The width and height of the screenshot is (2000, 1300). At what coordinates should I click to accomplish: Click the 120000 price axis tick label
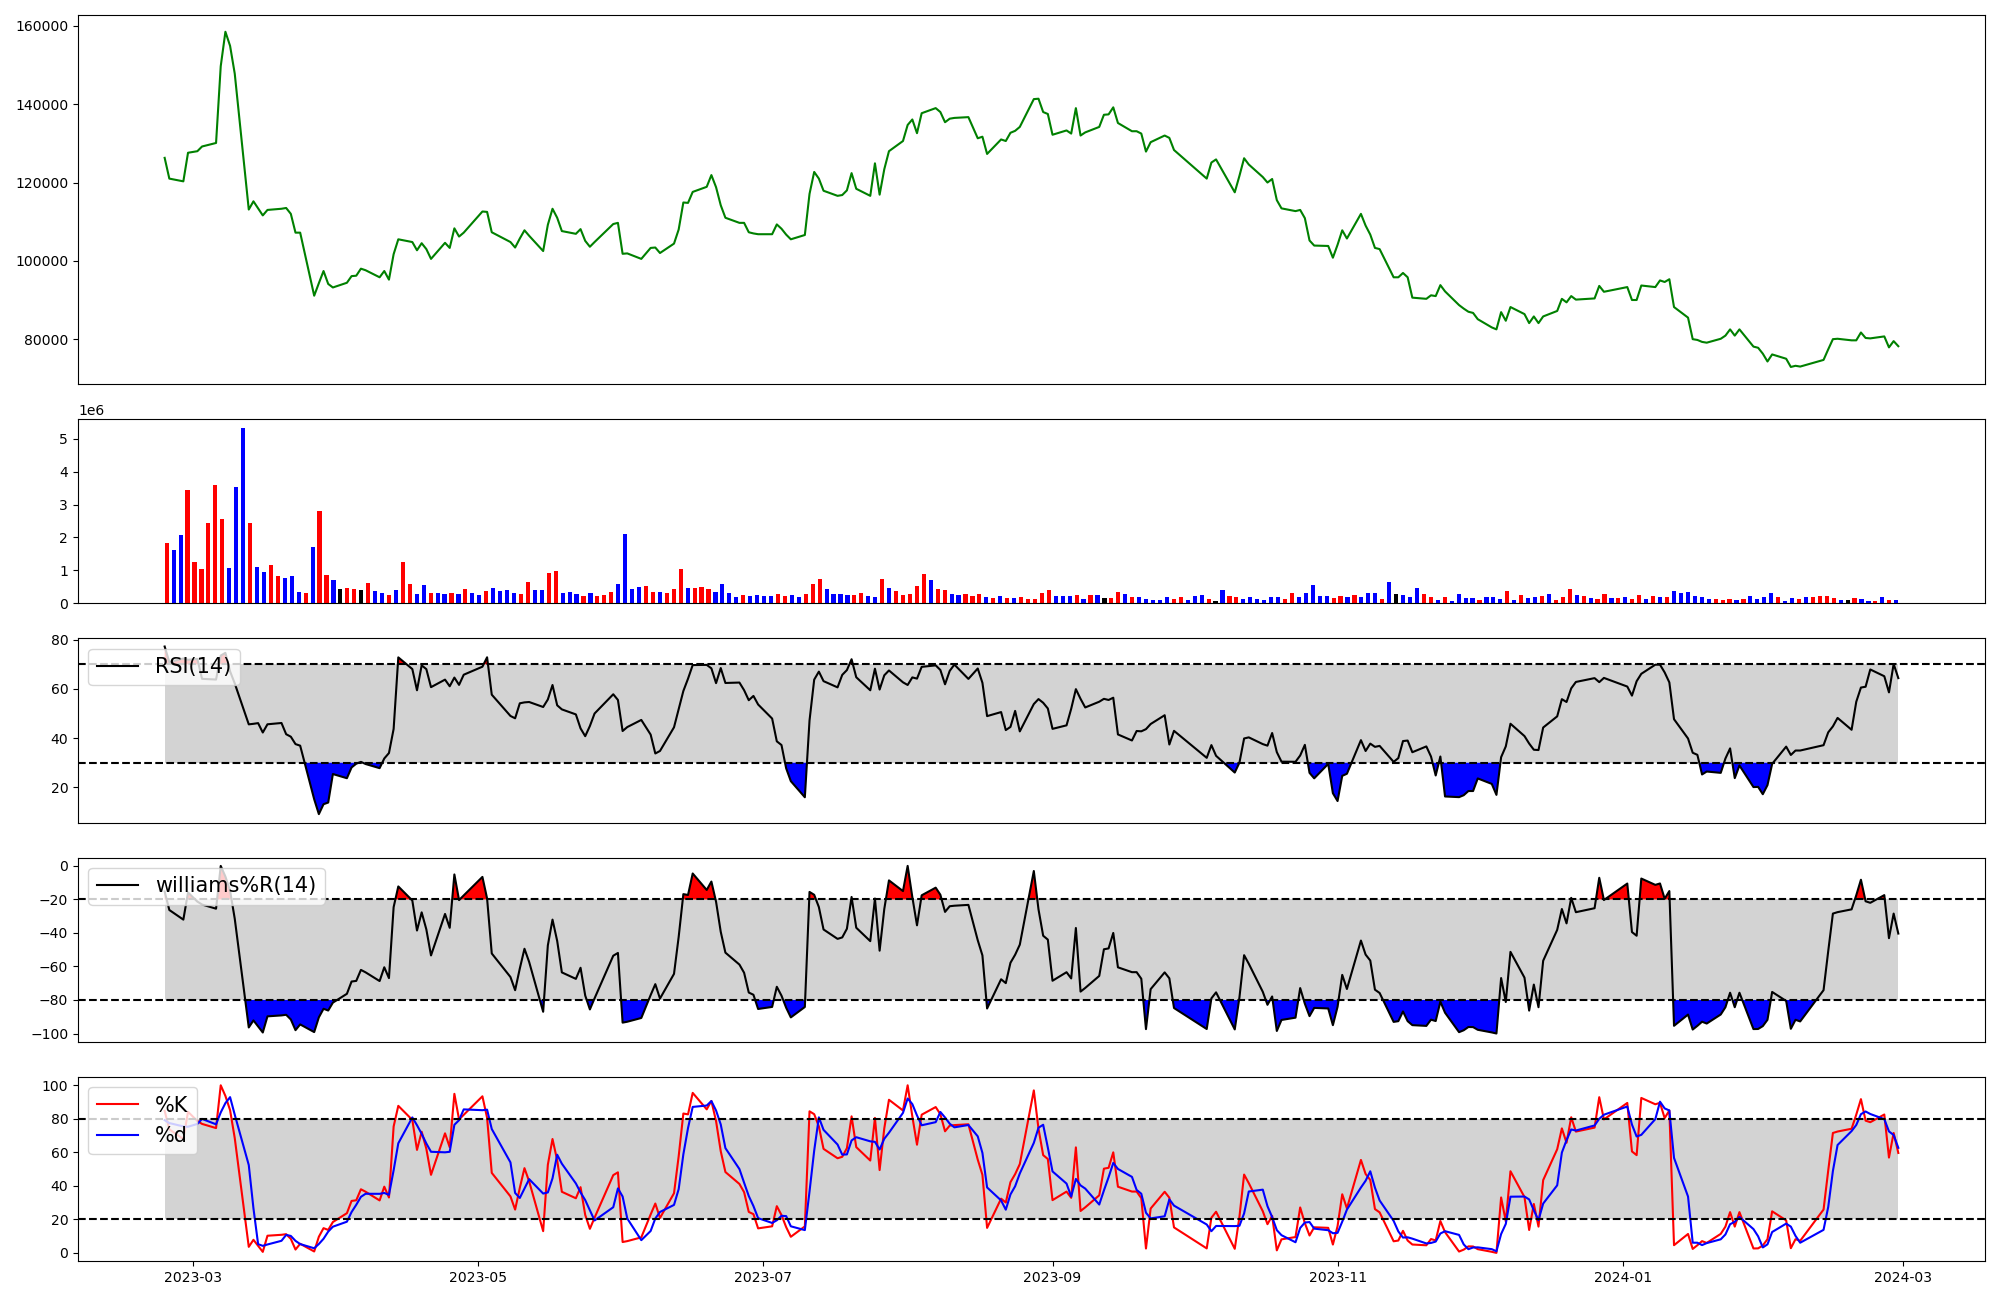tap(42, 183)
